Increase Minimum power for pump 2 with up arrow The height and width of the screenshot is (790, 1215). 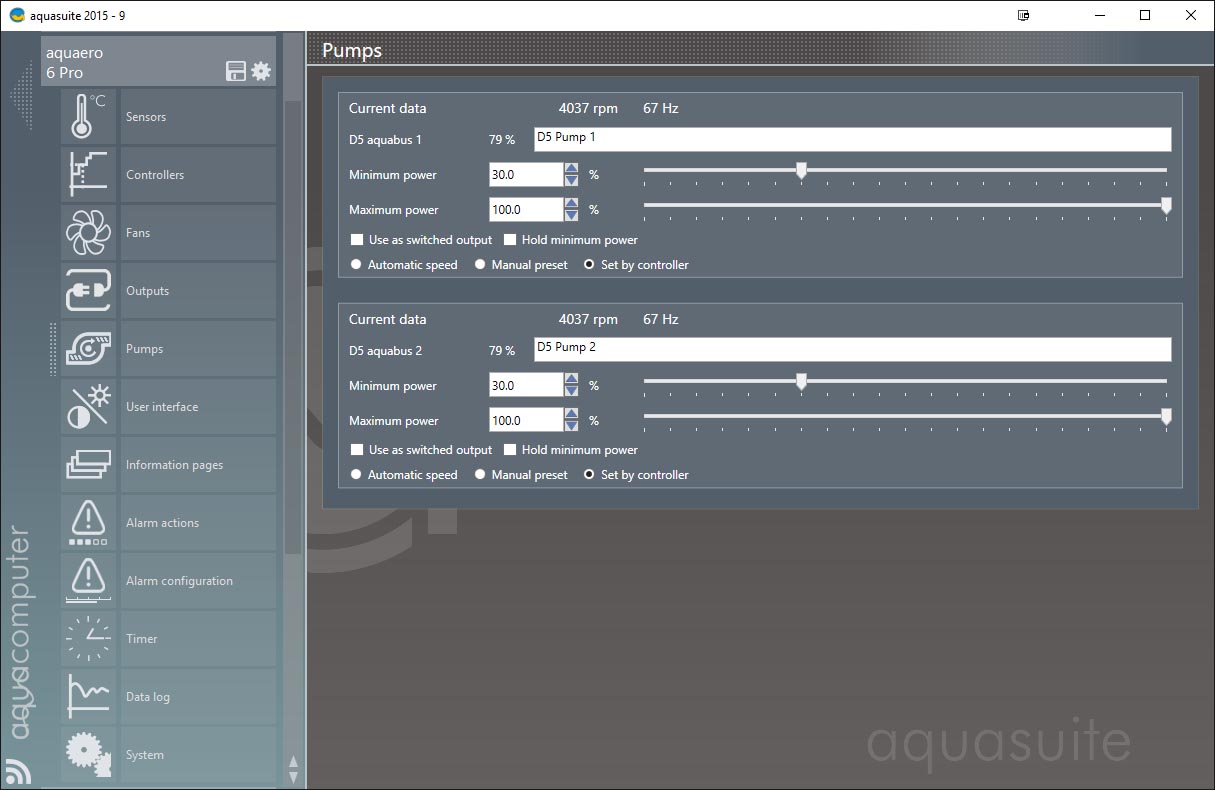tap(571, 379)
